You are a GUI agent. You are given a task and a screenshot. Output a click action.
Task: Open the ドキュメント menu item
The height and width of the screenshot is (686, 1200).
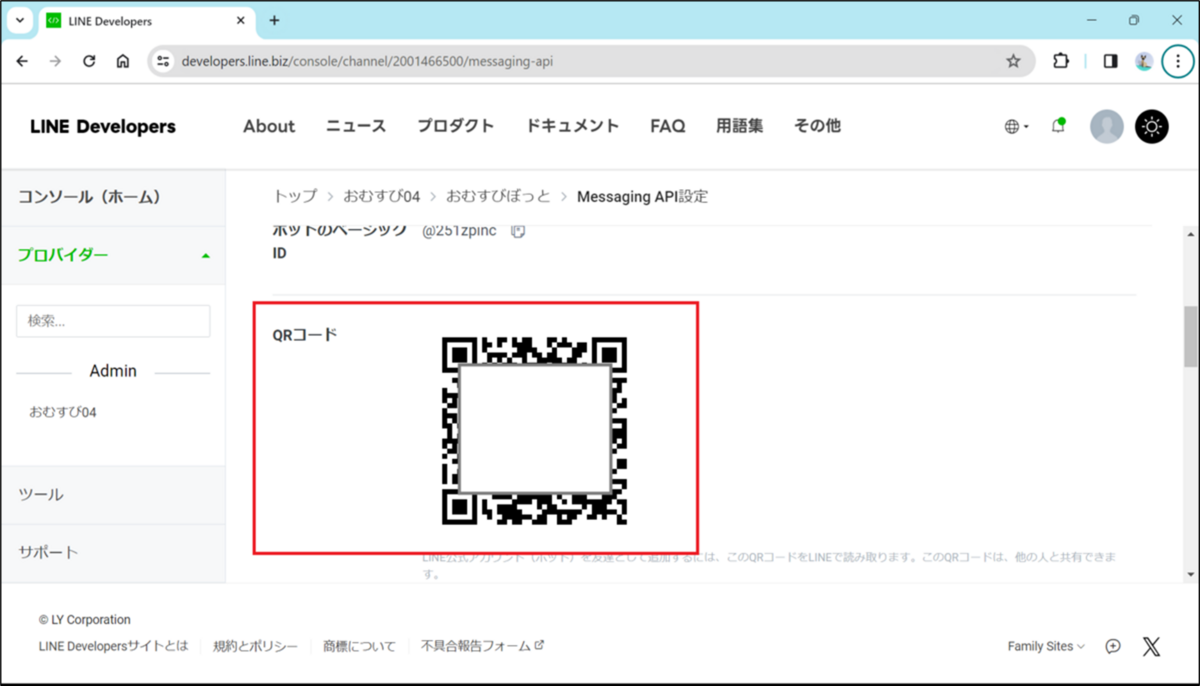coord(572,126)
